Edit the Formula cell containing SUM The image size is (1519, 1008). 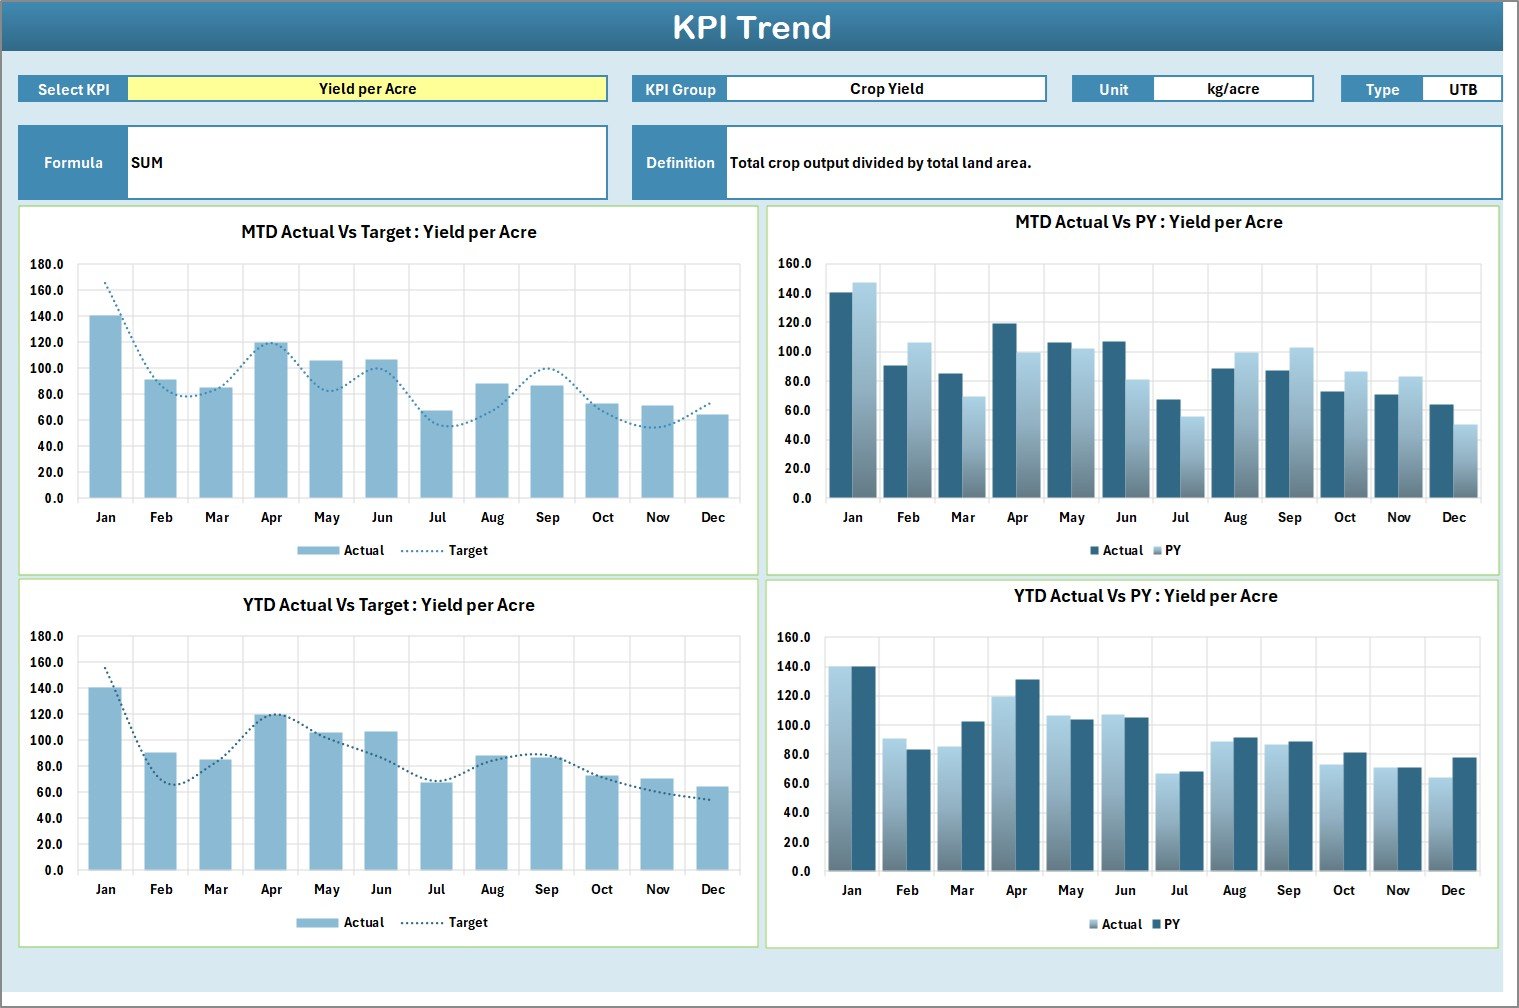tap(367, 162)
